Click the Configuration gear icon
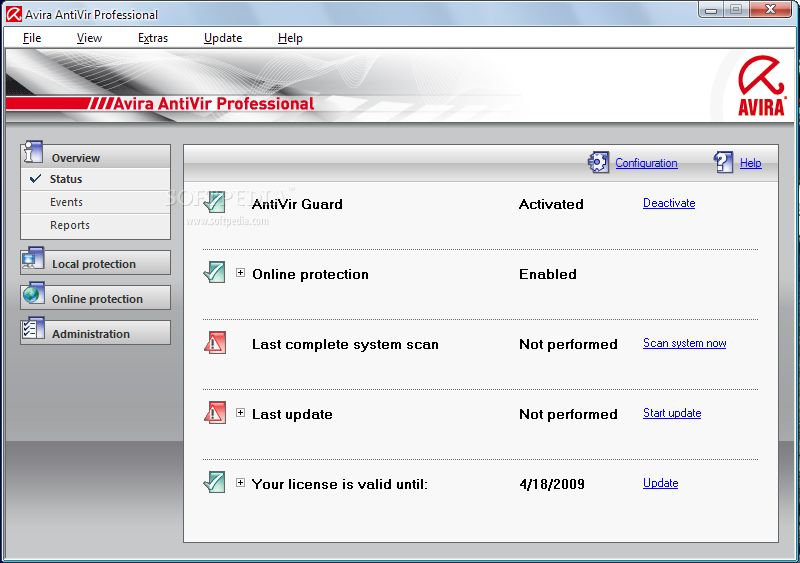 [x=598, y=162]
